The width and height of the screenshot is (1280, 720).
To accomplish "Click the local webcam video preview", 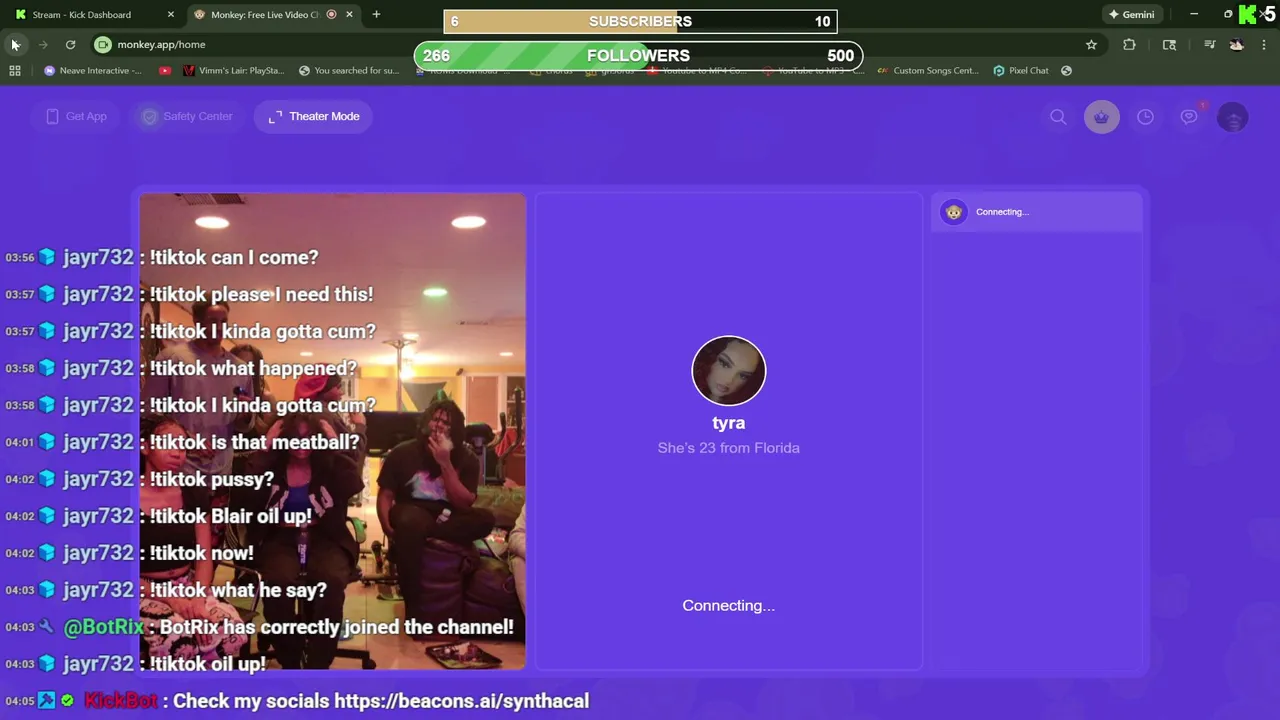I will pyautogui.click(x=332, y=431).
